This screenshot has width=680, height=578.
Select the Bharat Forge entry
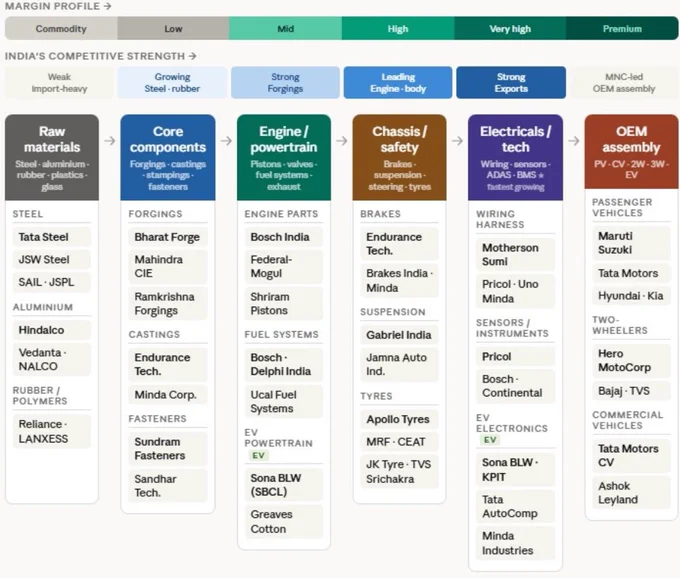click(x=168, y=237)
